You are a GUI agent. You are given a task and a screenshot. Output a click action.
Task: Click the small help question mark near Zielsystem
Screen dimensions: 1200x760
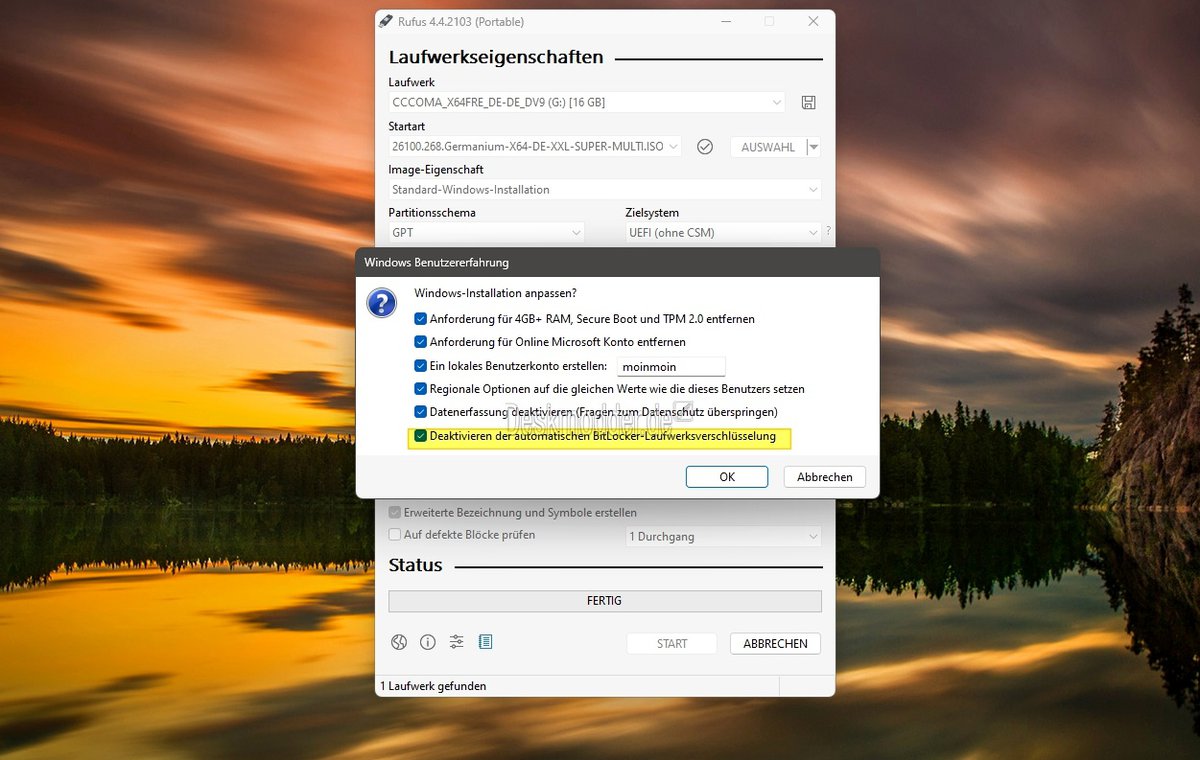coord(828,231)
